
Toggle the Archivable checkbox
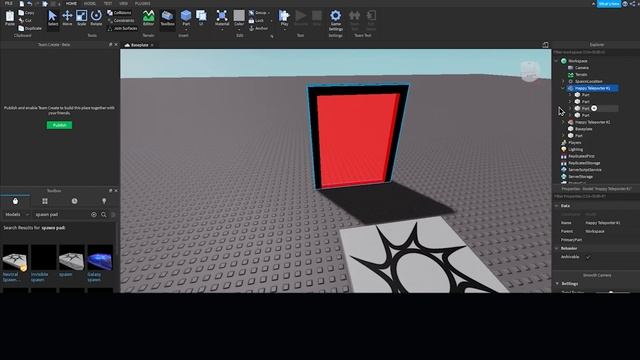click(588, 257)
